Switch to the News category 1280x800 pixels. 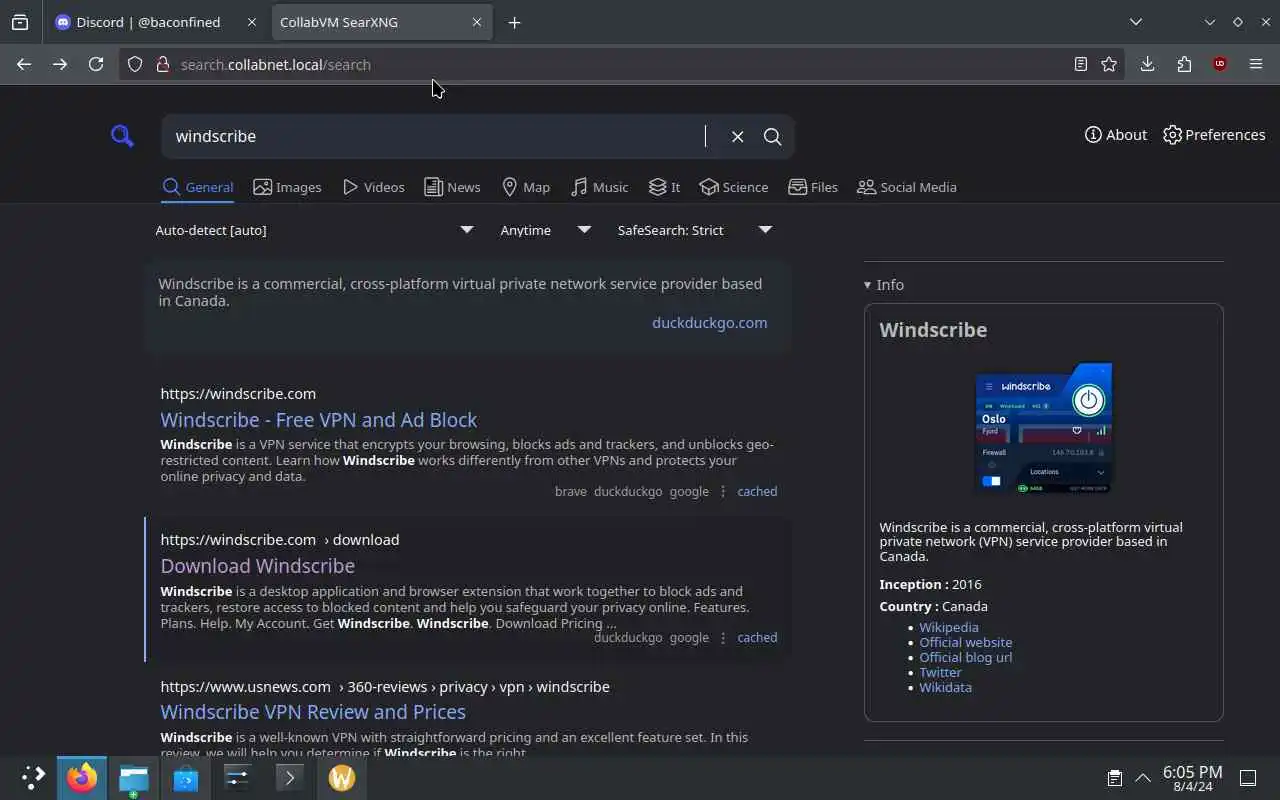[452, 187]
